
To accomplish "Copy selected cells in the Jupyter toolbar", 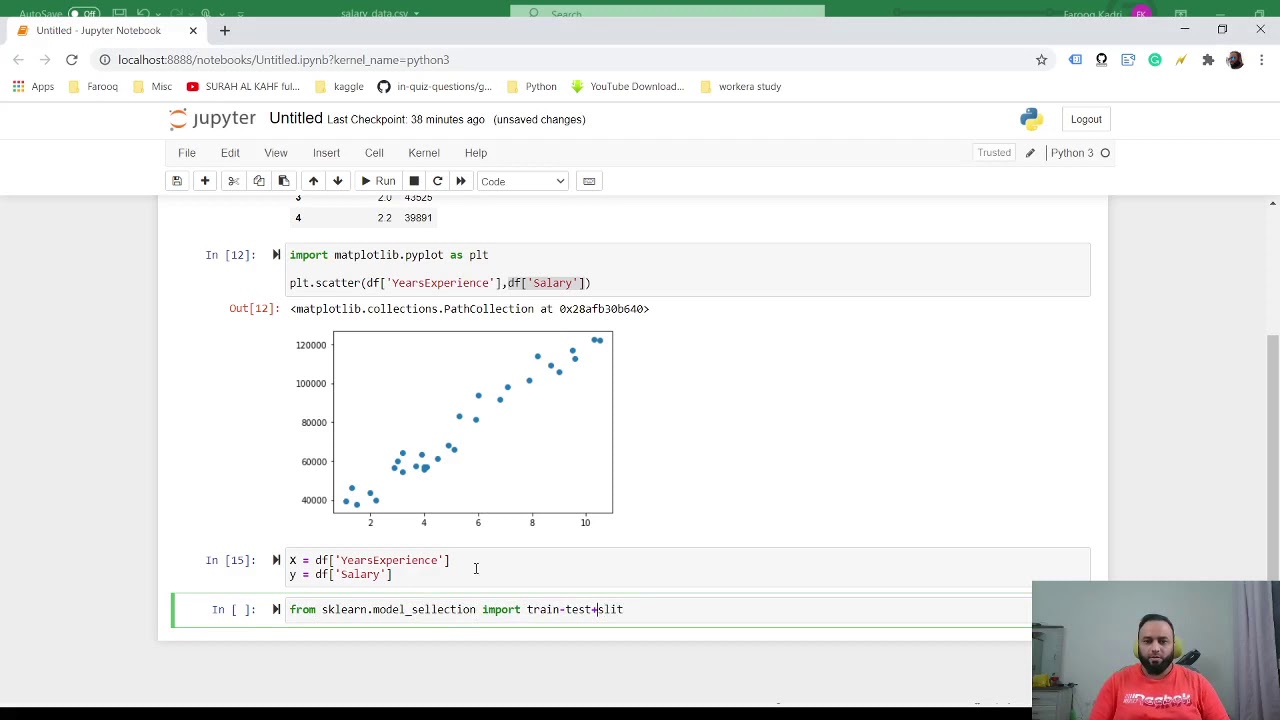I will click(x=258, y=181).
